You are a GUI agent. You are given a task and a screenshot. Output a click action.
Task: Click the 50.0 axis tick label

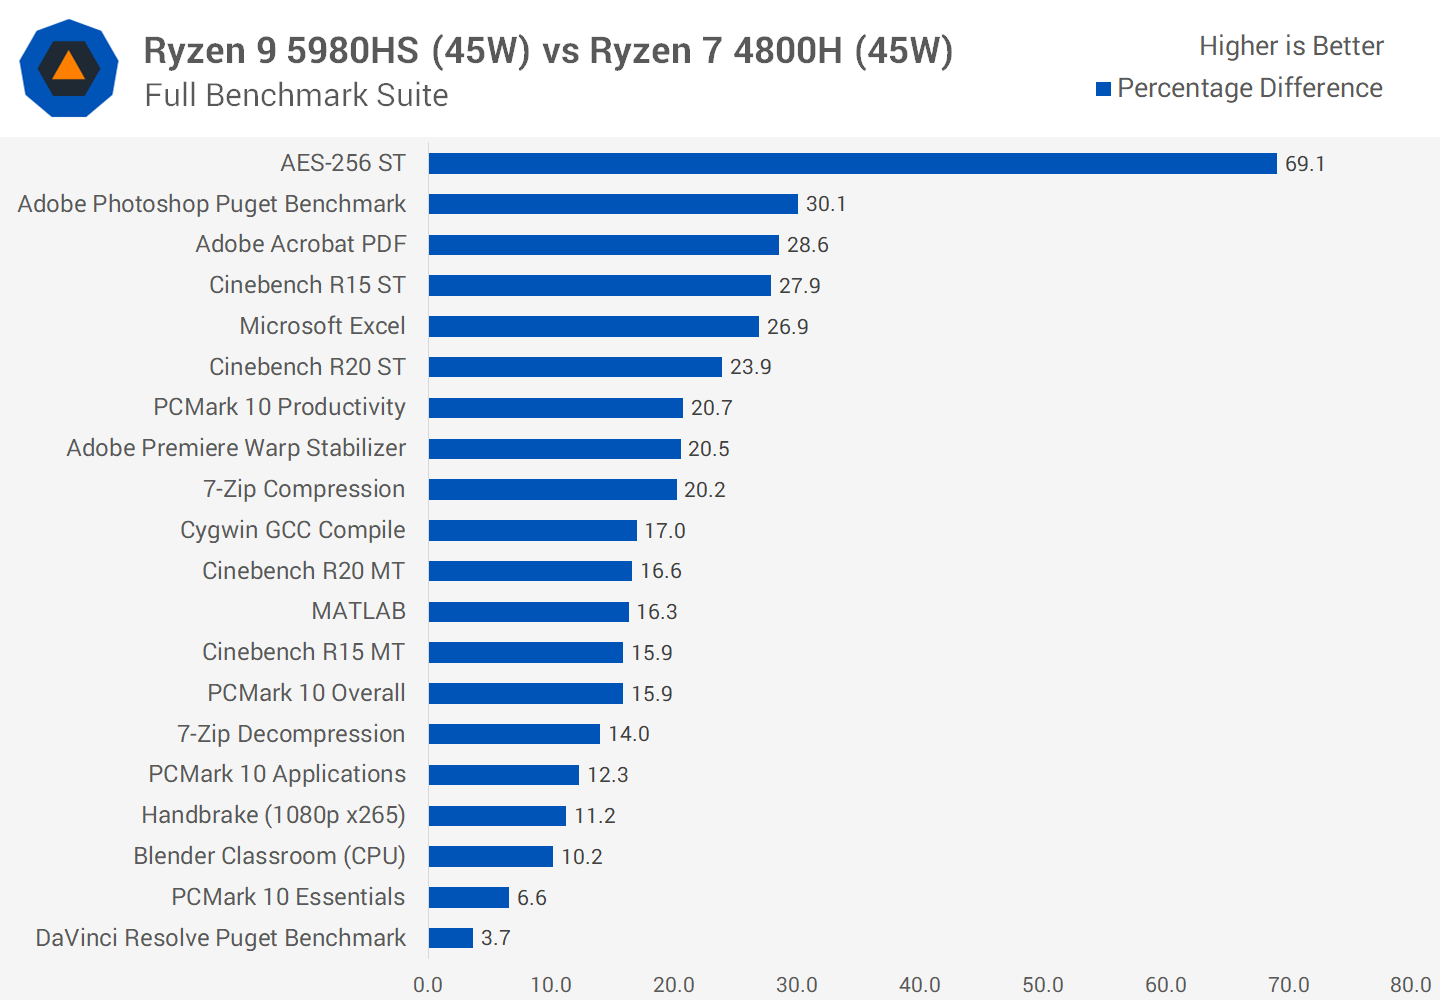click(x=1043, y=985)
